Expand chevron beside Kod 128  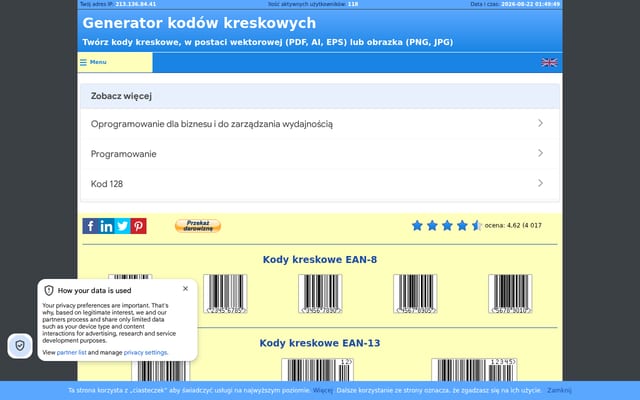(540, 183)
